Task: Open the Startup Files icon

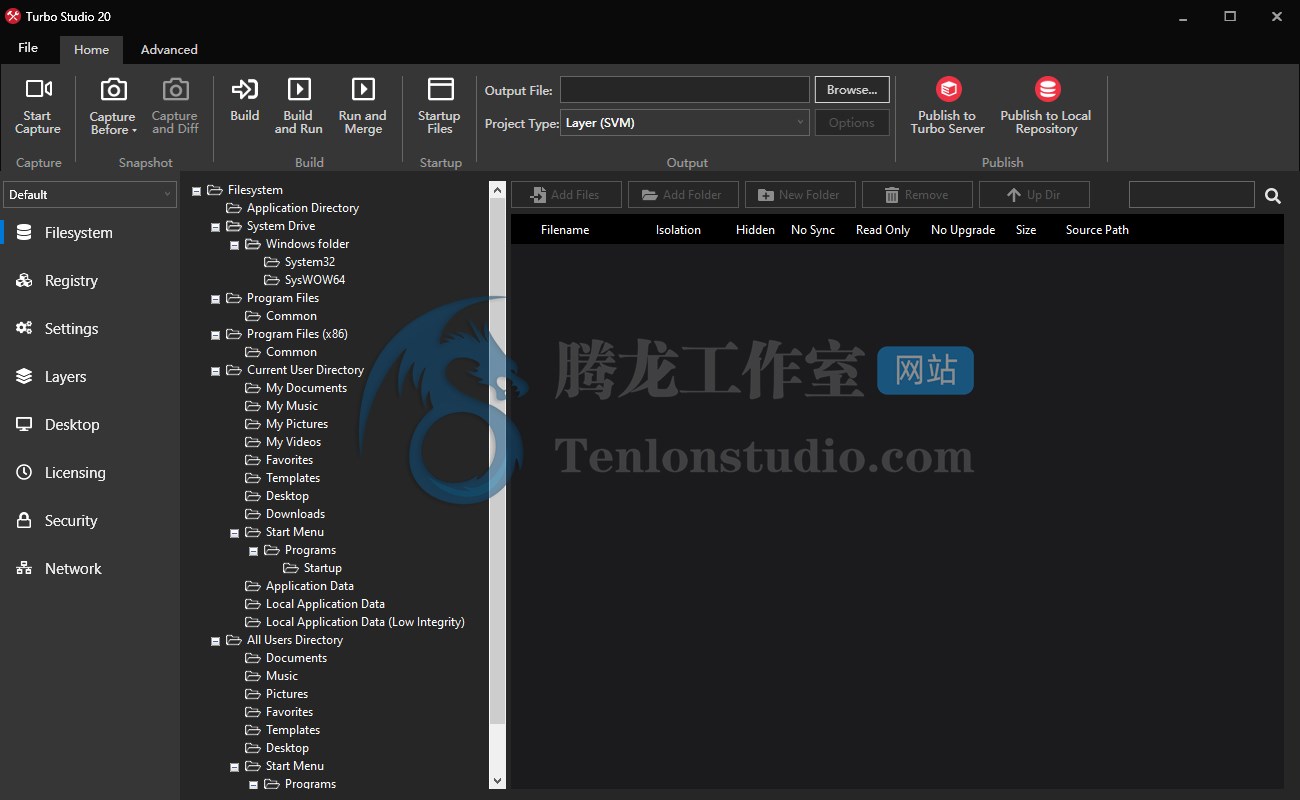Action: point(440,89)
